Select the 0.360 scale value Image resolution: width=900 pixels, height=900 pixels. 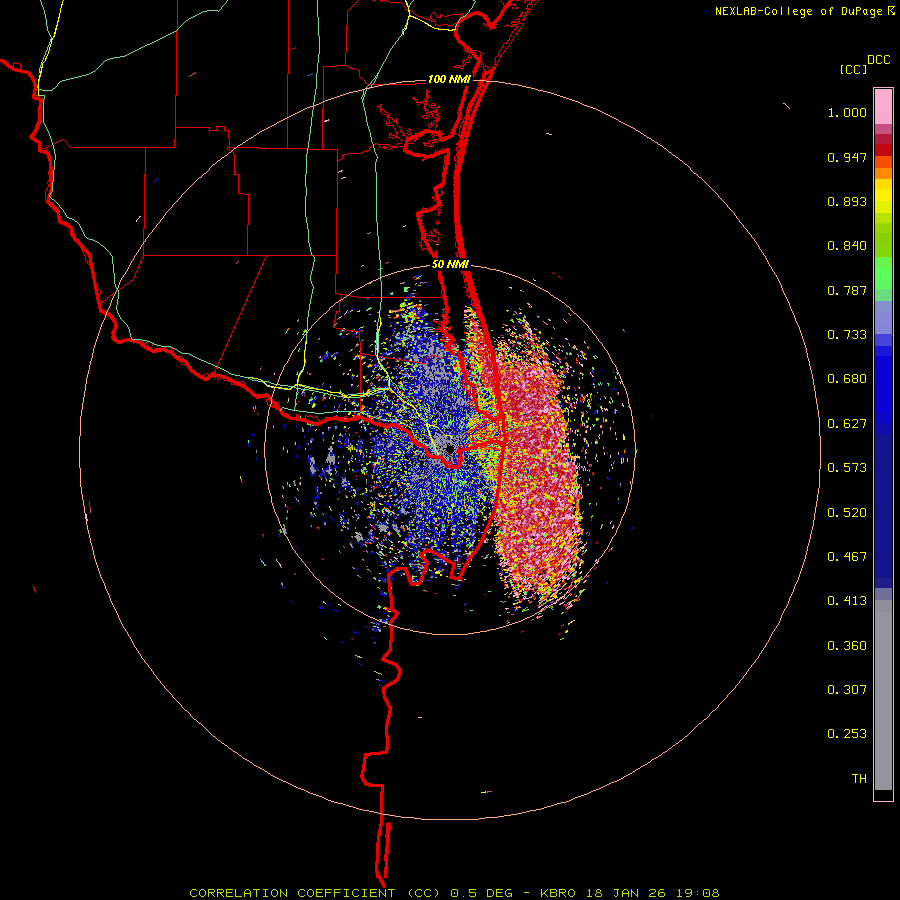(x=847, y=646)
